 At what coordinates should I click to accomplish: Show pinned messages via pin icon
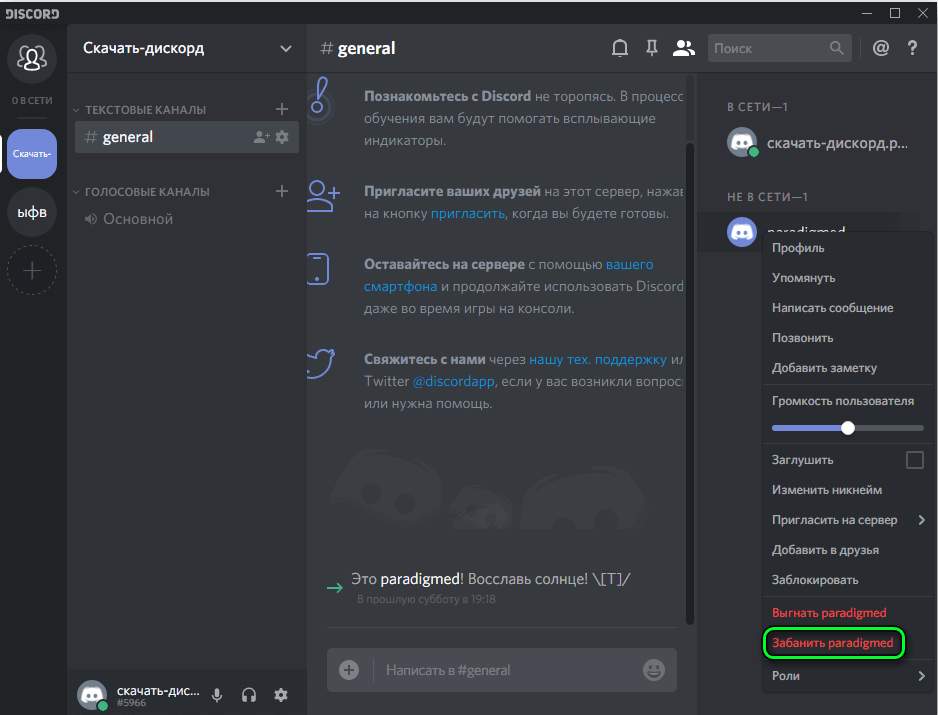[x=652, y=48]
